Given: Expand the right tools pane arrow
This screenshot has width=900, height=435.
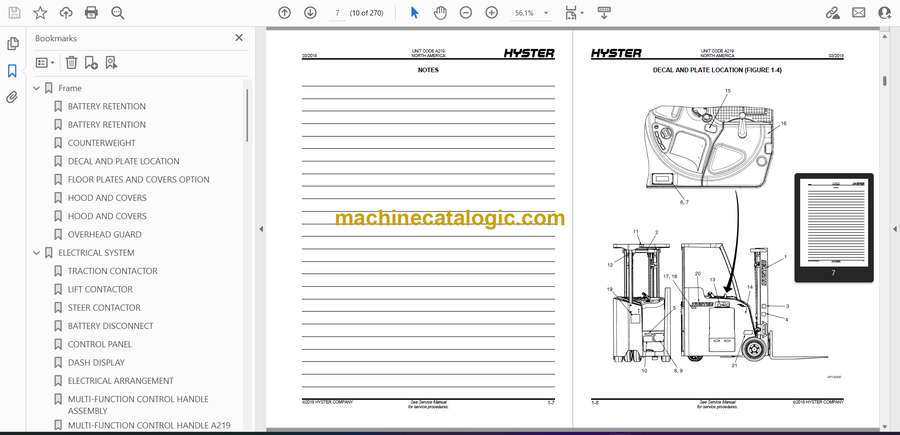Looking at the screenshot, I should tap(894, 228).
